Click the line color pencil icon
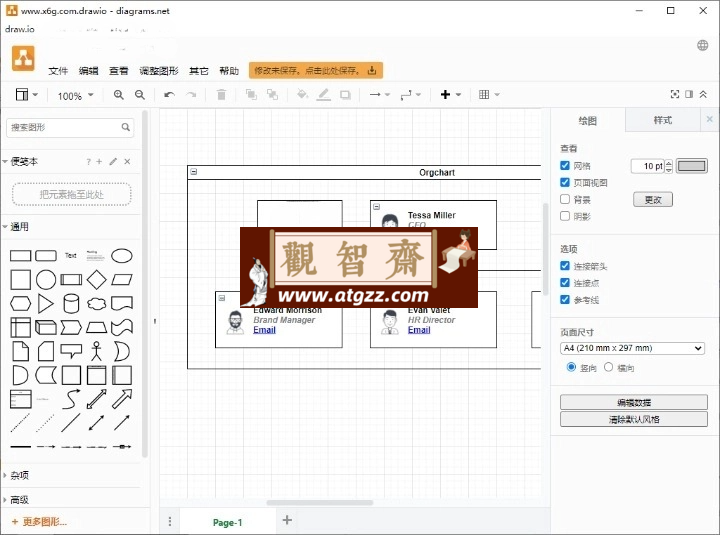This screenshot has width=720, height=535. pos(324,95)
